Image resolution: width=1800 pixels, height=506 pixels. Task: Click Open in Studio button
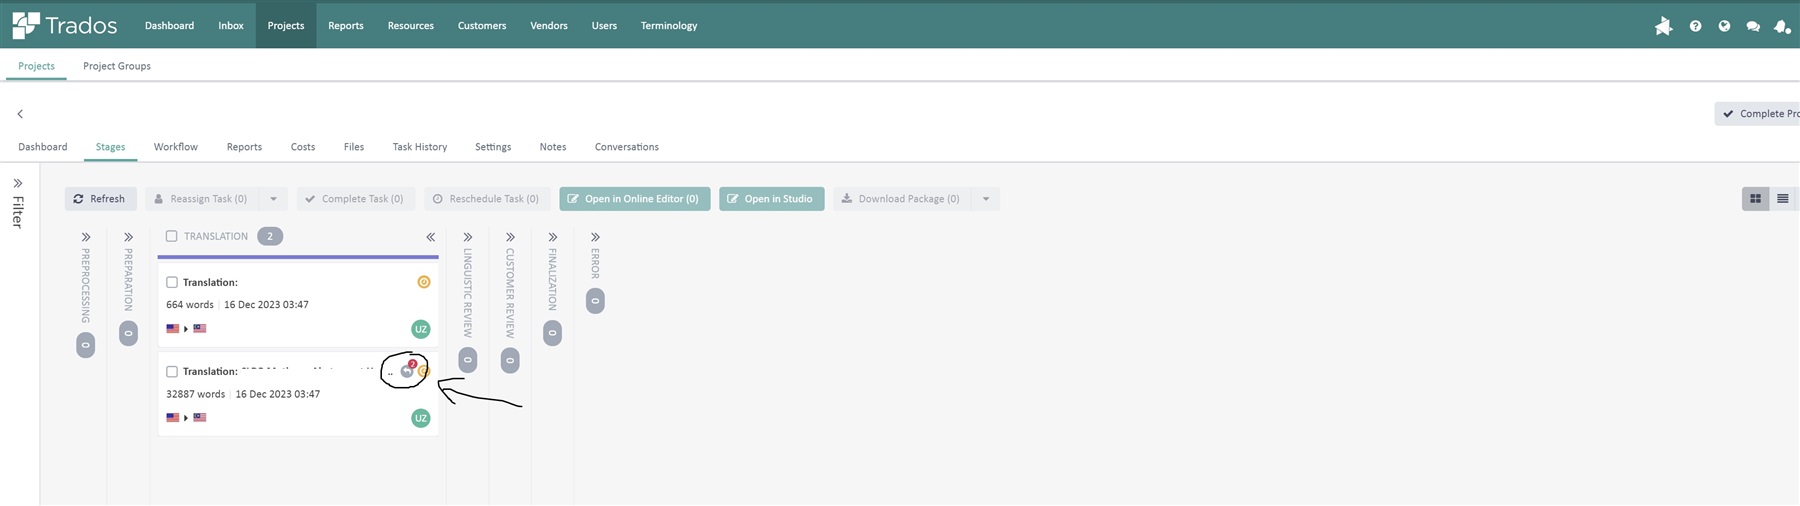coord(771,199)
